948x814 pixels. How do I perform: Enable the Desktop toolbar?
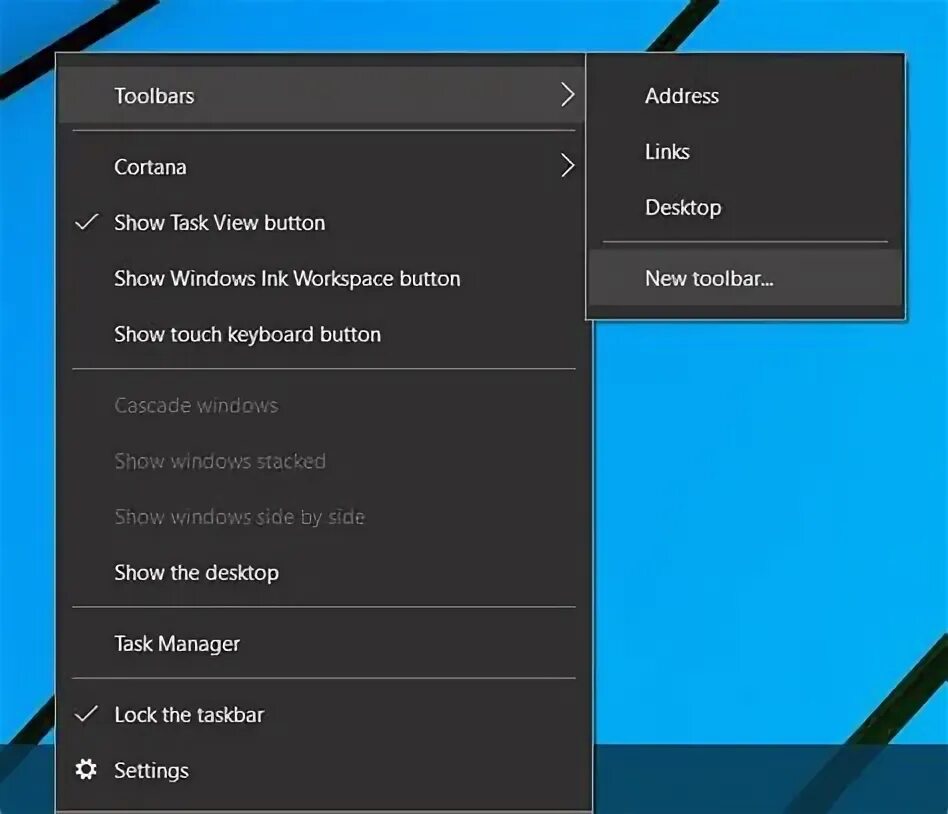point(745,207)
